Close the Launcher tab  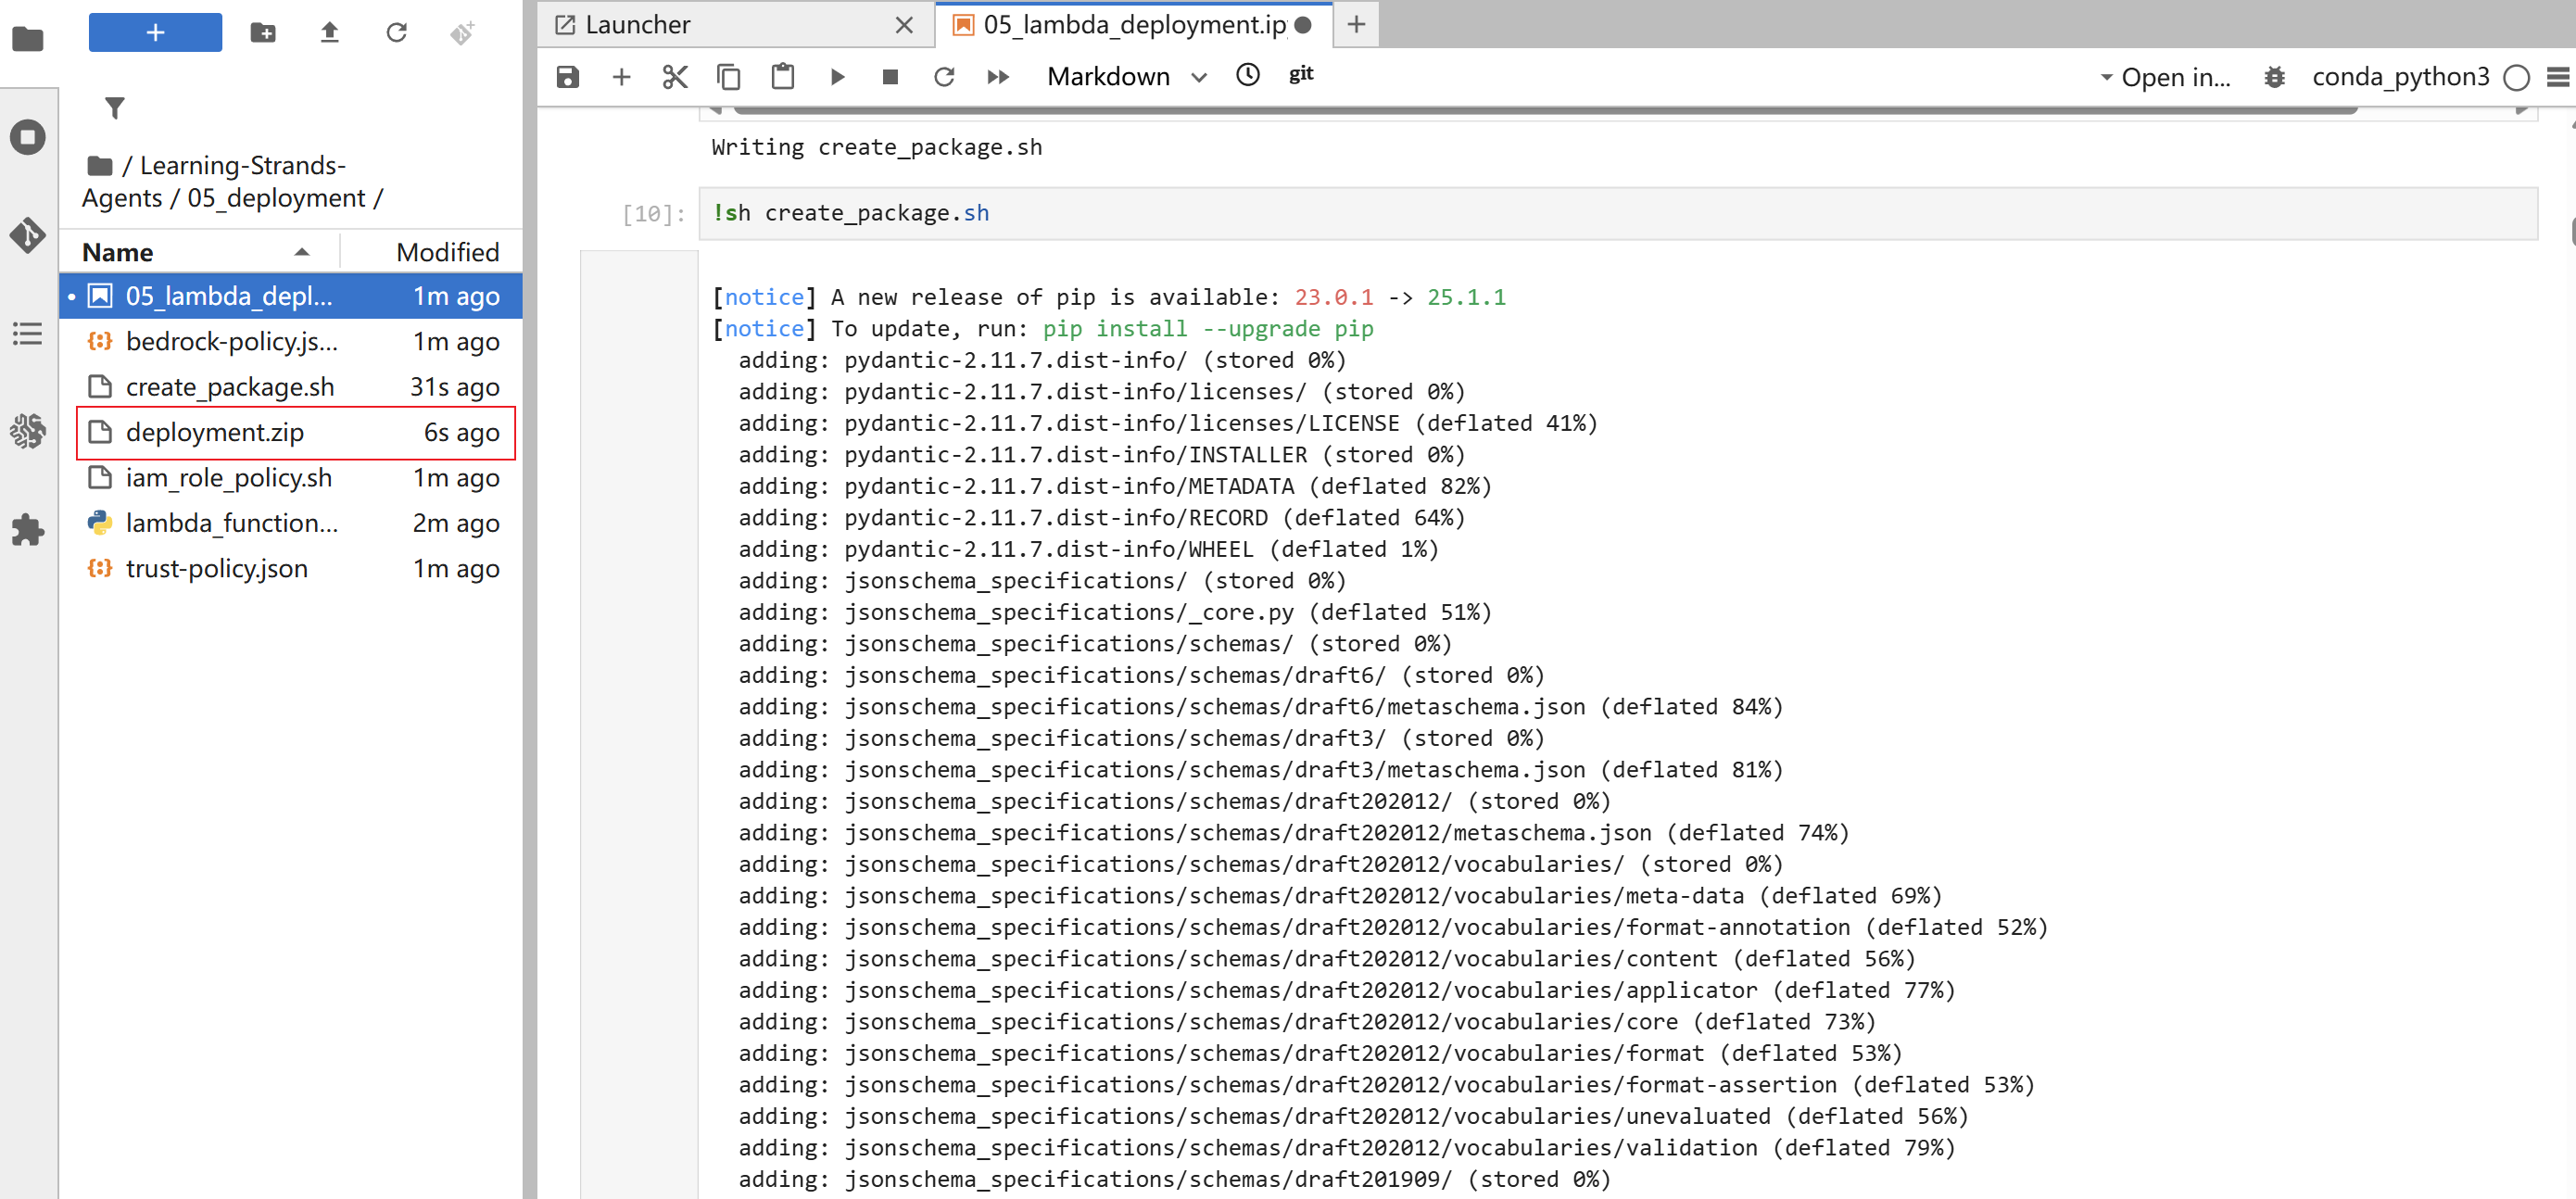coord(904,25)
